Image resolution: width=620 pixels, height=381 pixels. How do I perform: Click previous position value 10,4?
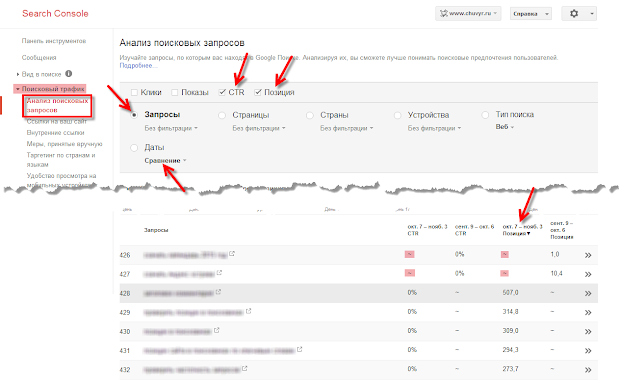pos(556,273)
